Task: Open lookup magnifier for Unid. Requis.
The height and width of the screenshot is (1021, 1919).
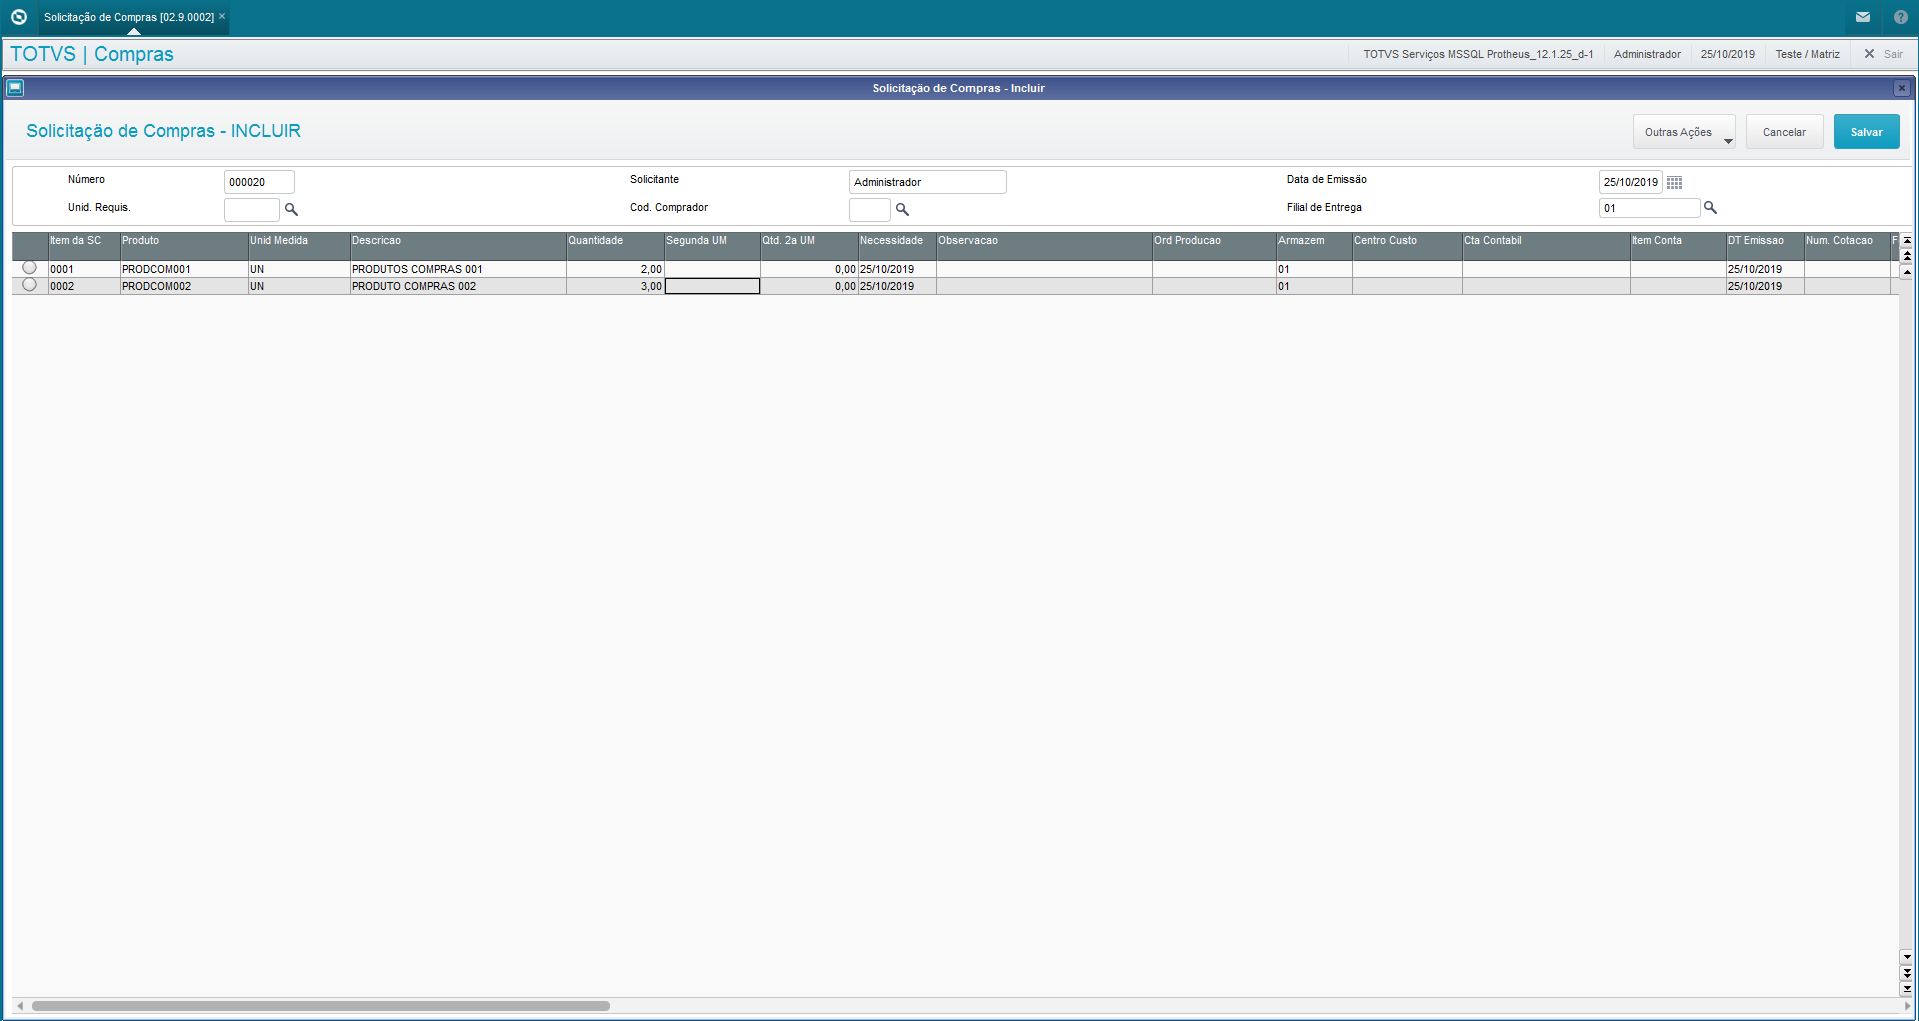Action: [x=291, y=209]
